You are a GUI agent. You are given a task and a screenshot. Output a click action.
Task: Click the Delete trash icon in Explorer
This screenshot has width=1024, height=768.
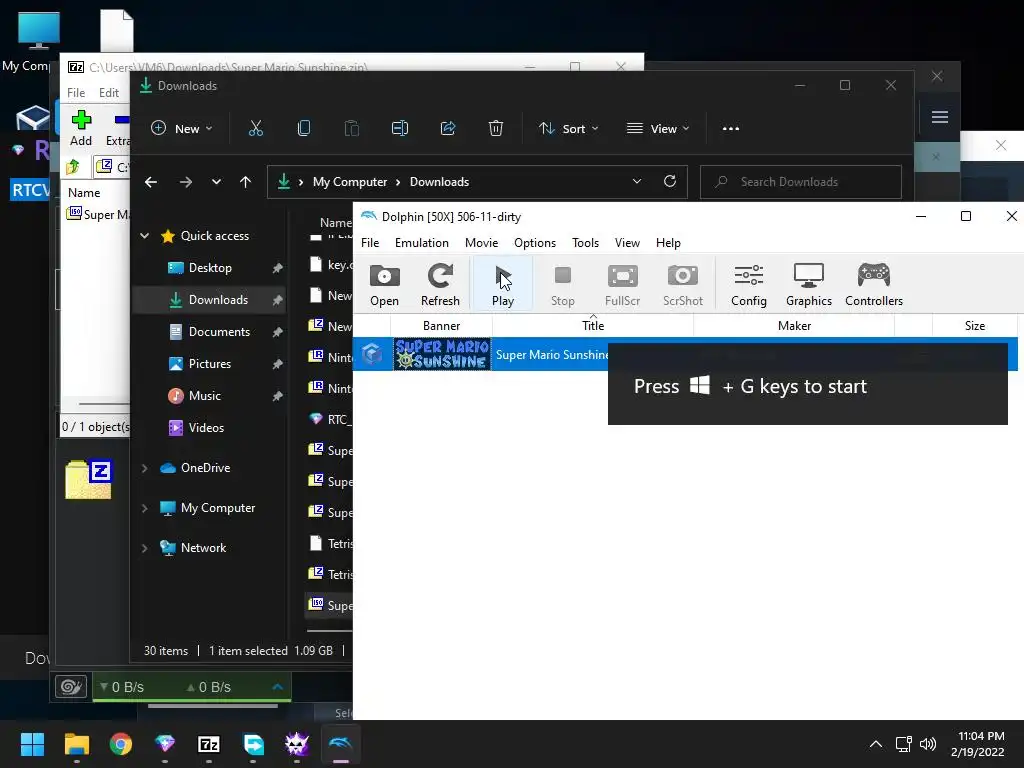[496, 129]
